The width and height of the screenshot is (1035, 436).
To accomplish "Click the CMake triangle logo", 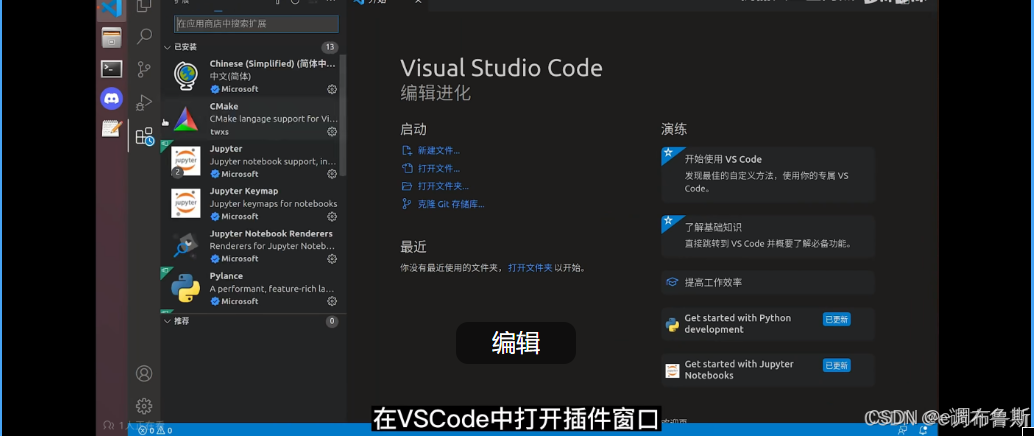I will pos(185,119).
